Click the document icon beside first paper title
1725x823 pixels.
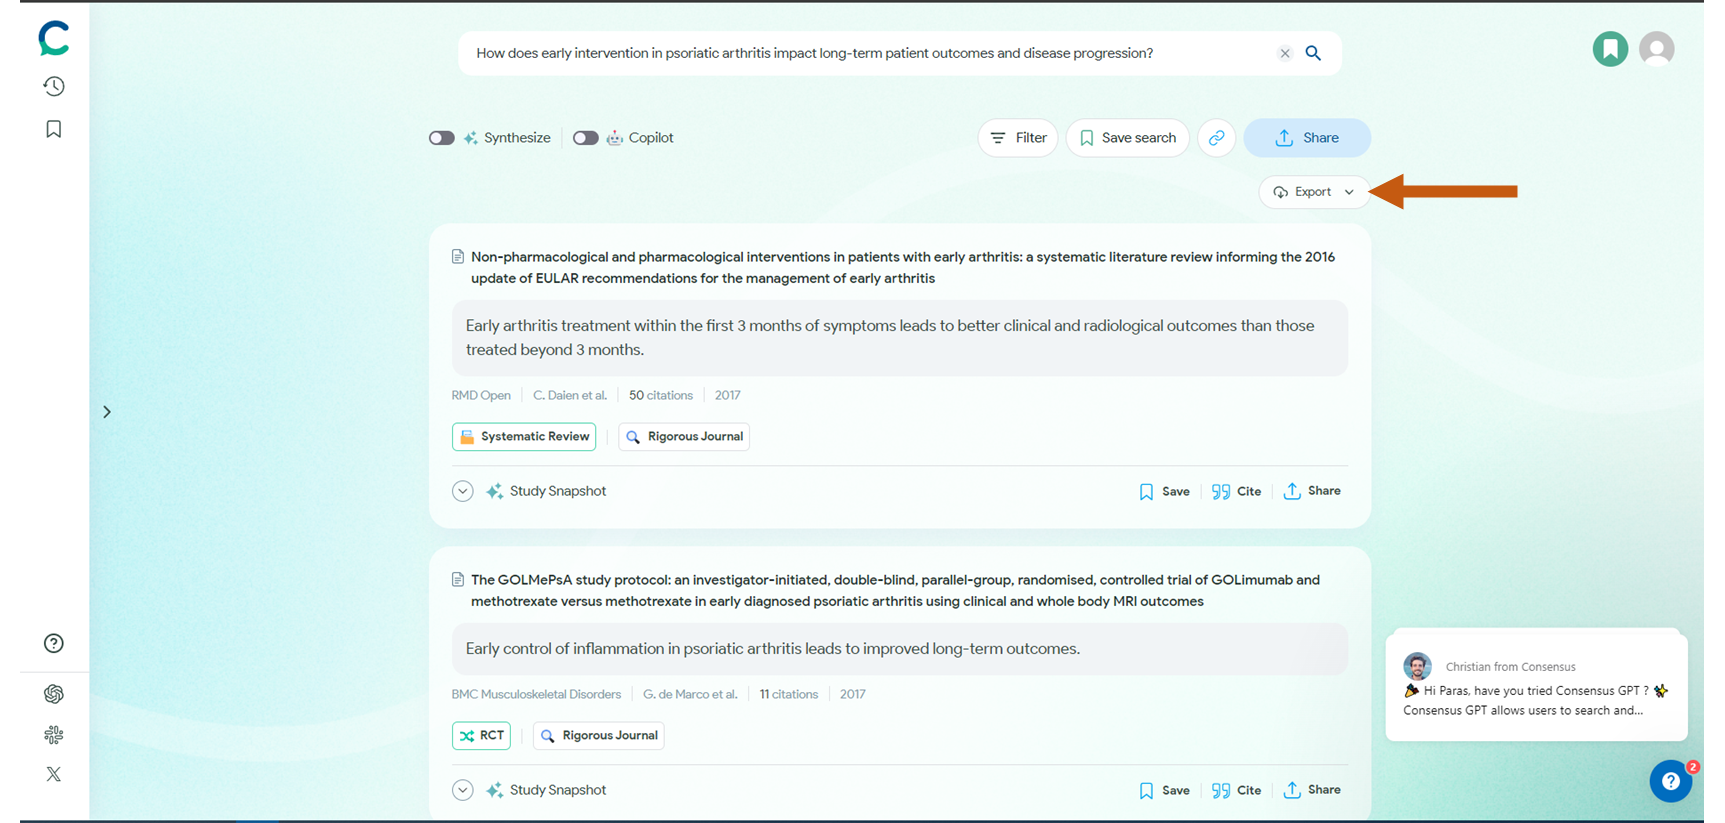[458, 257]
